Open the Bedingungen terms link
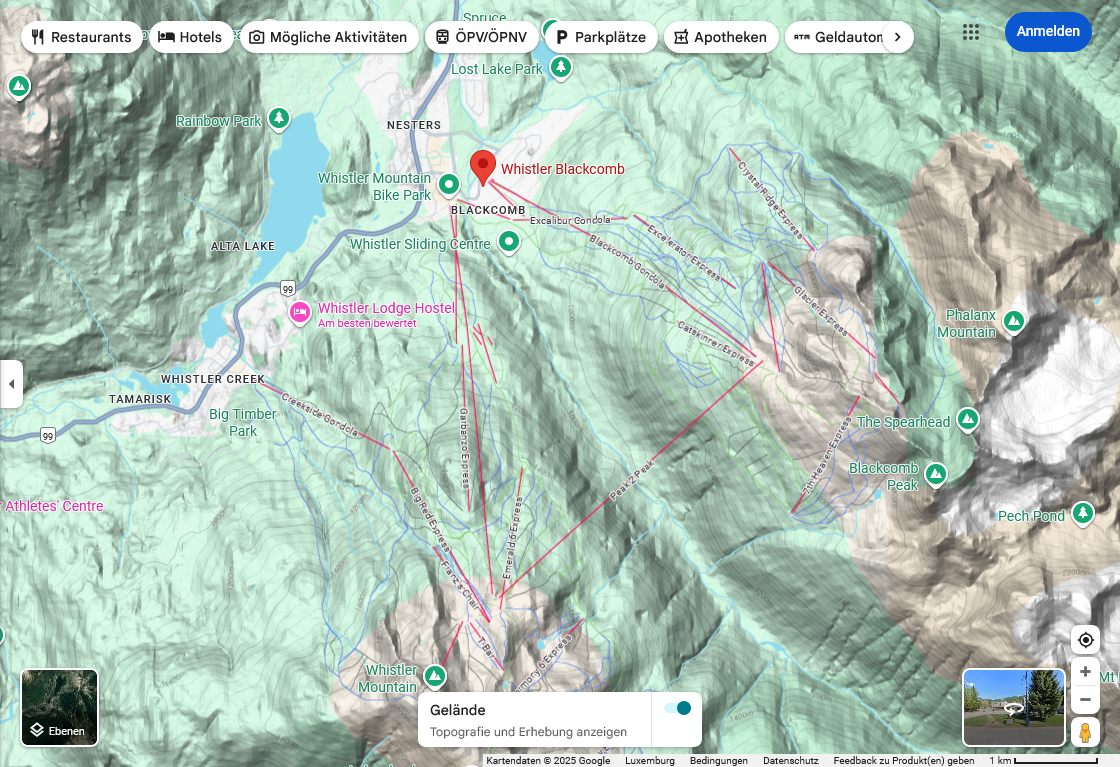 (719, 761)
